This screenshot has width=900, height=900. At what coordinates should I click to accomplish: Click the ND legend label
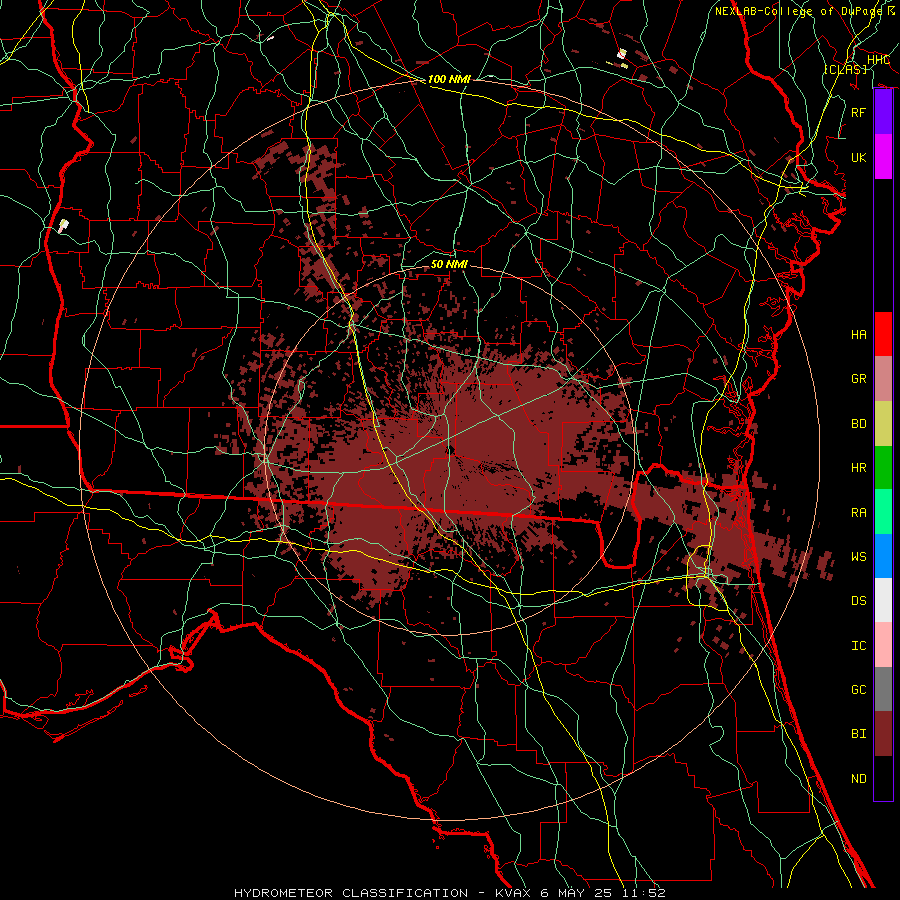point(858,778)
